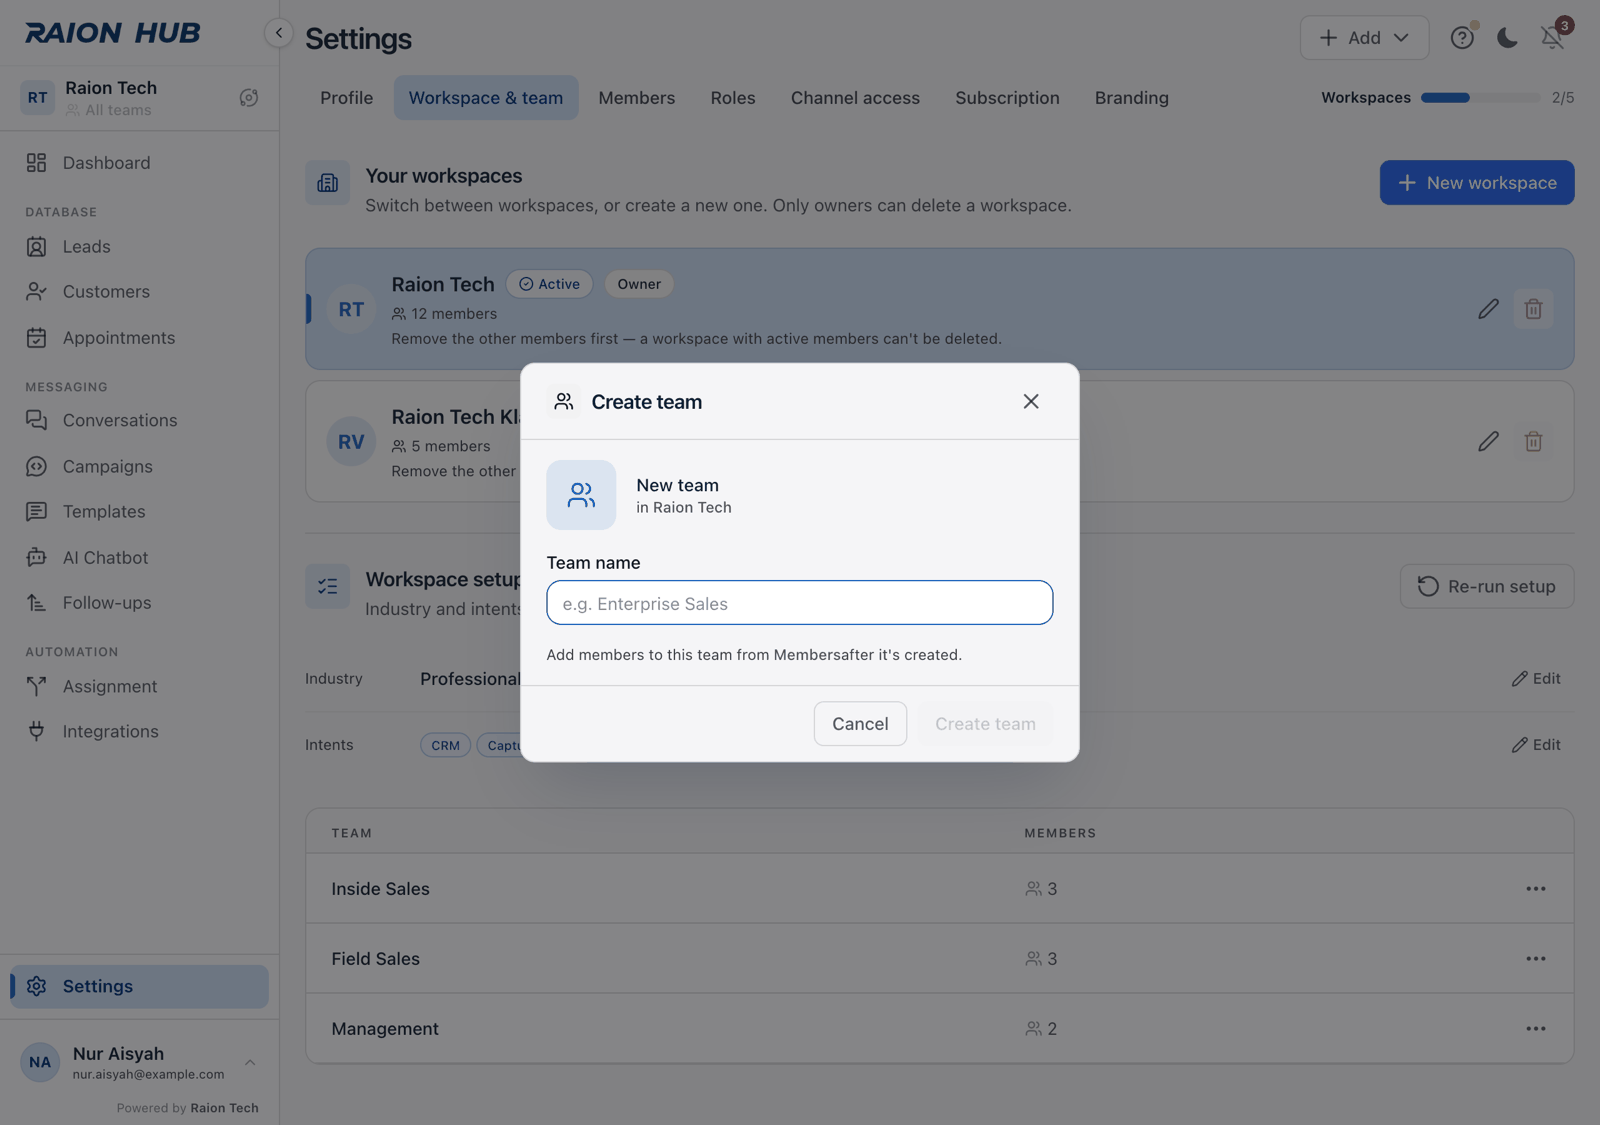Click the AI Chatbot robot icon
The image size is (1600, 1125).
(37, 557)
